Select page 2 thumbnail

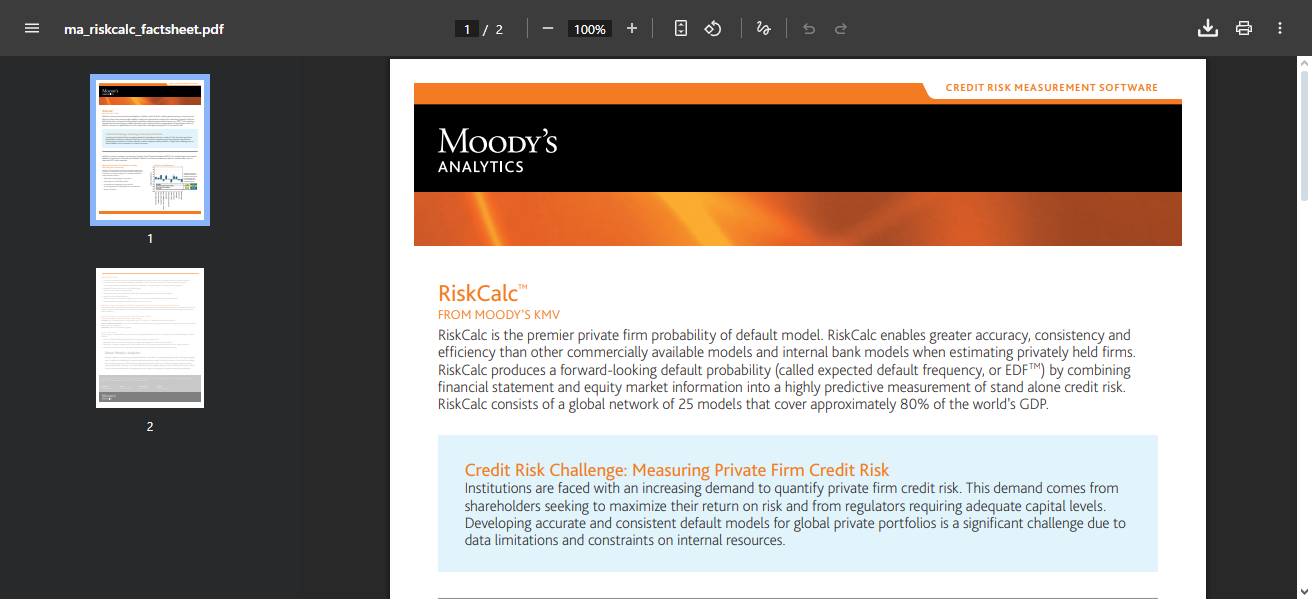point(149,337)
